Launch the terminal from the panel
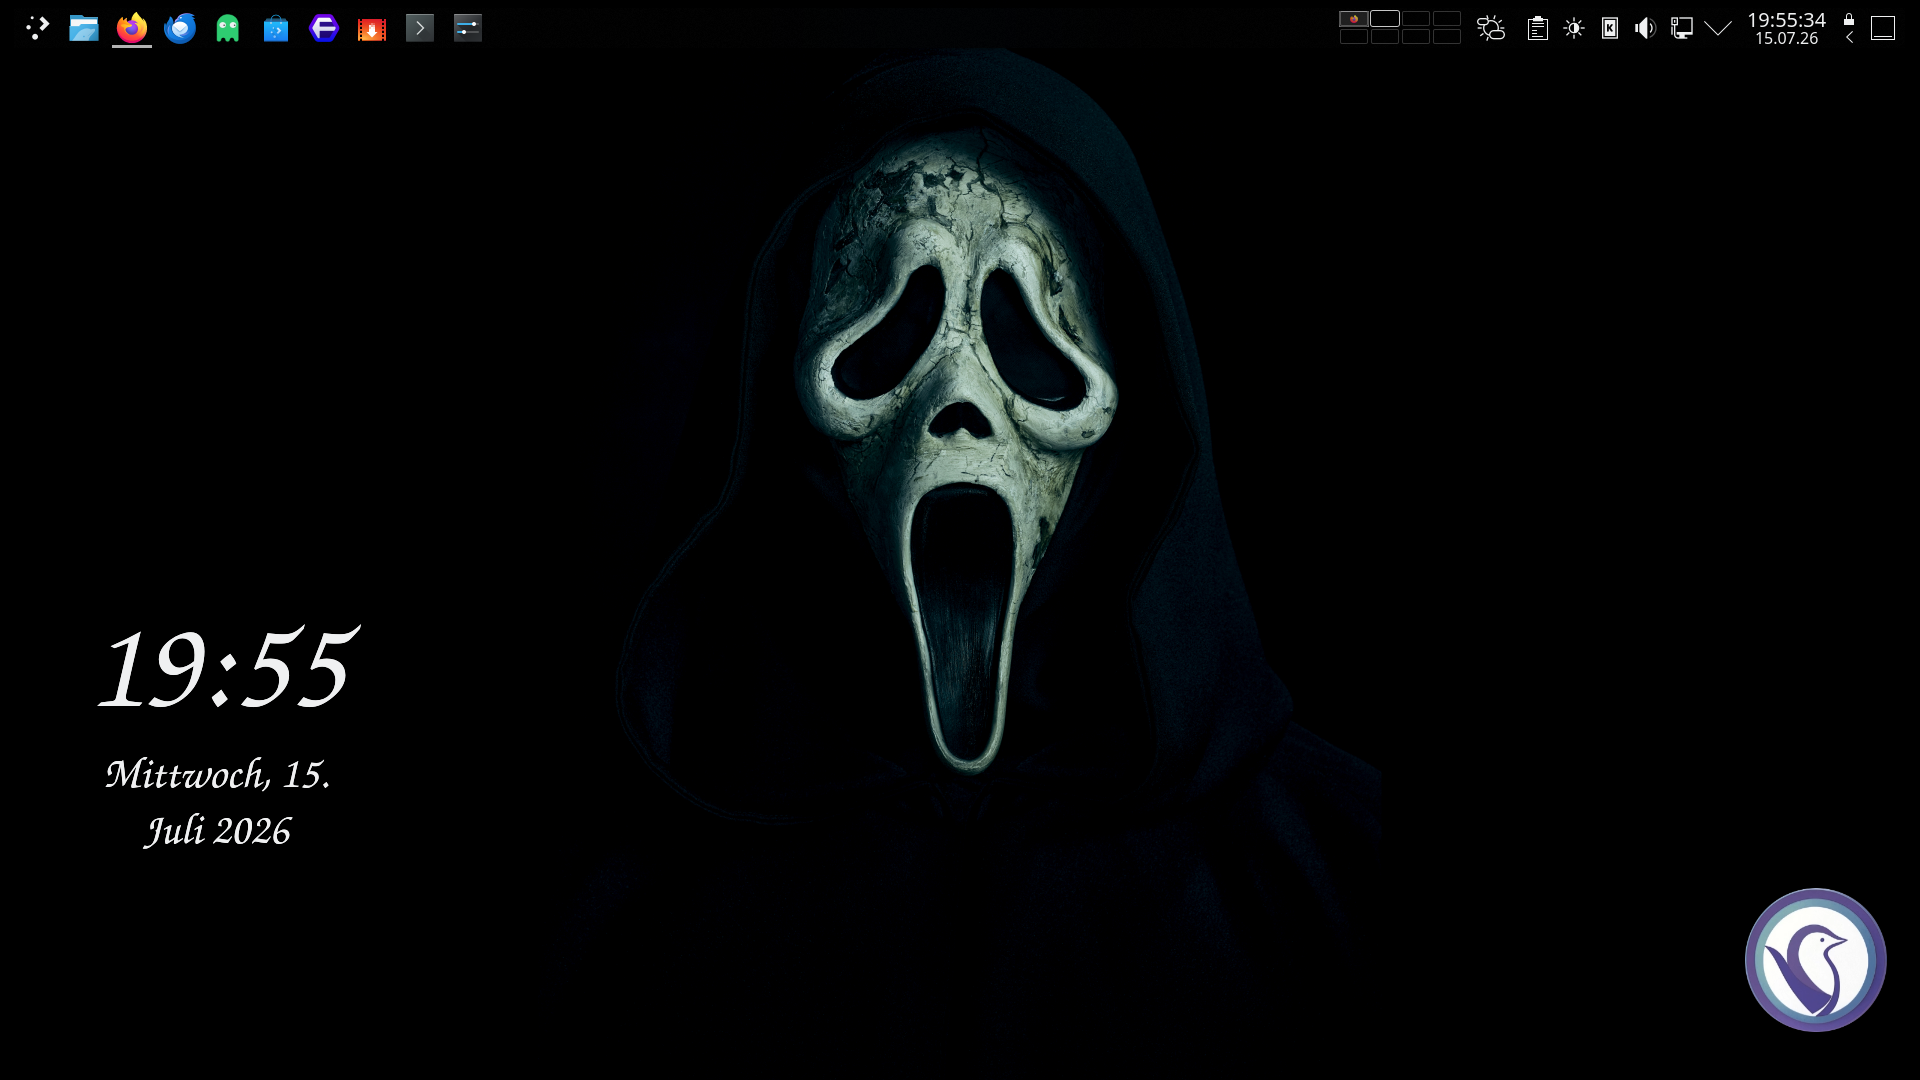The image size is (1920, 1080). click(420, 28)
